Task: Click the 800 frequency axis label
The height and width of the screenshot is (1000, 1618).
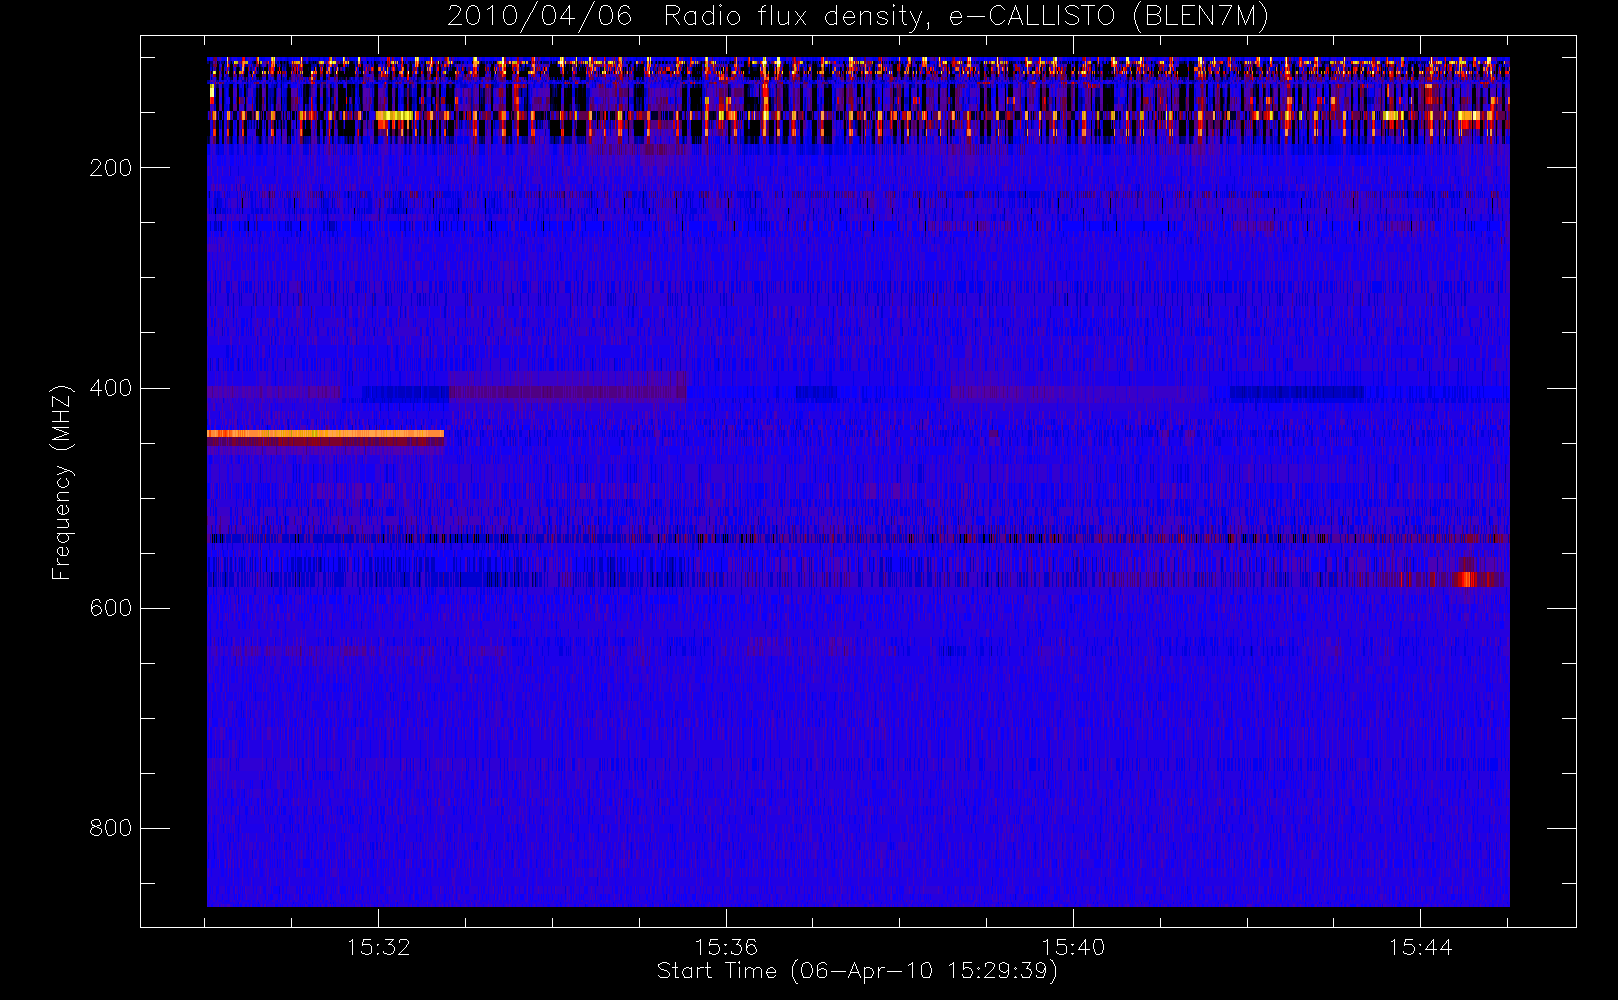Action: 111,828
